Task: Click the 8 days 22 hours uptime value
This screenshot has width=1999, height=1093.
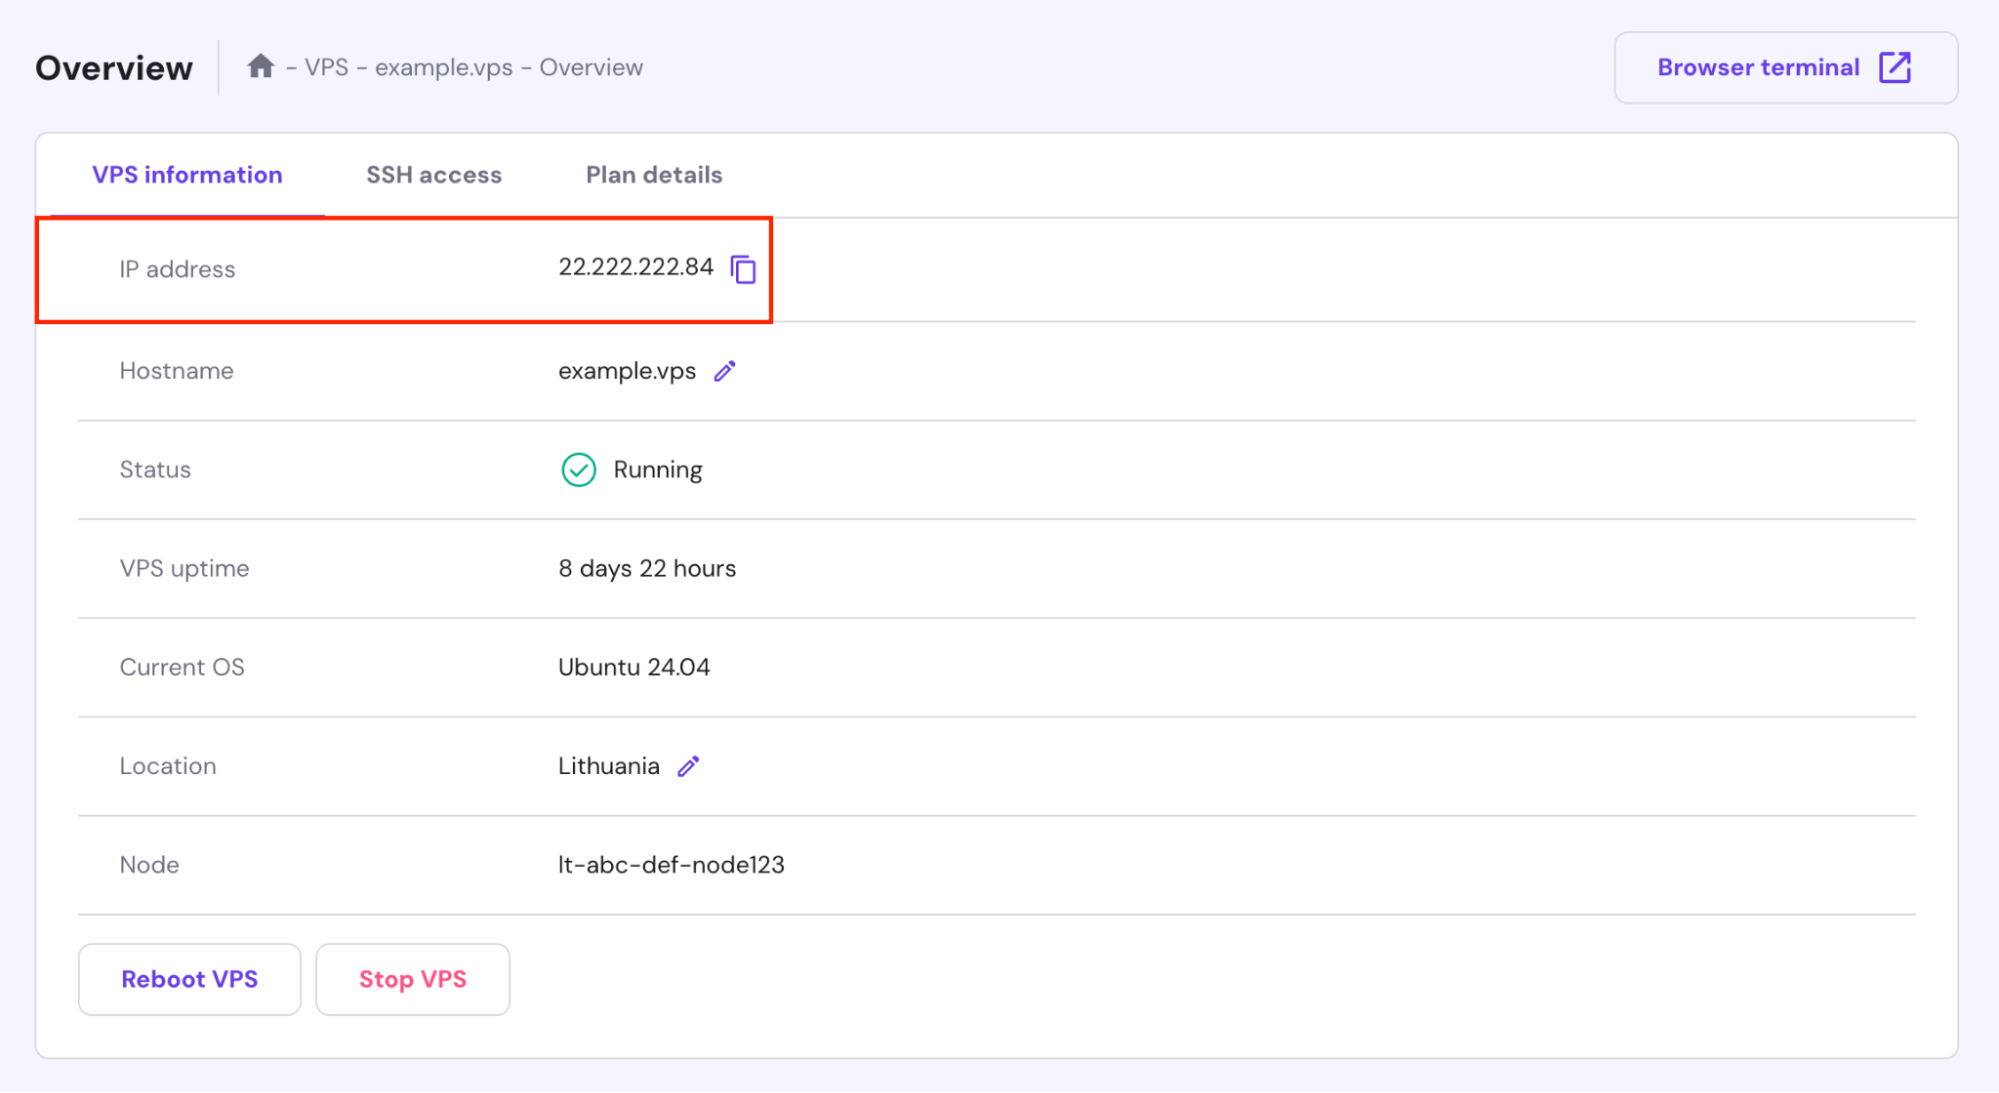Action: [x=646, y=568]
